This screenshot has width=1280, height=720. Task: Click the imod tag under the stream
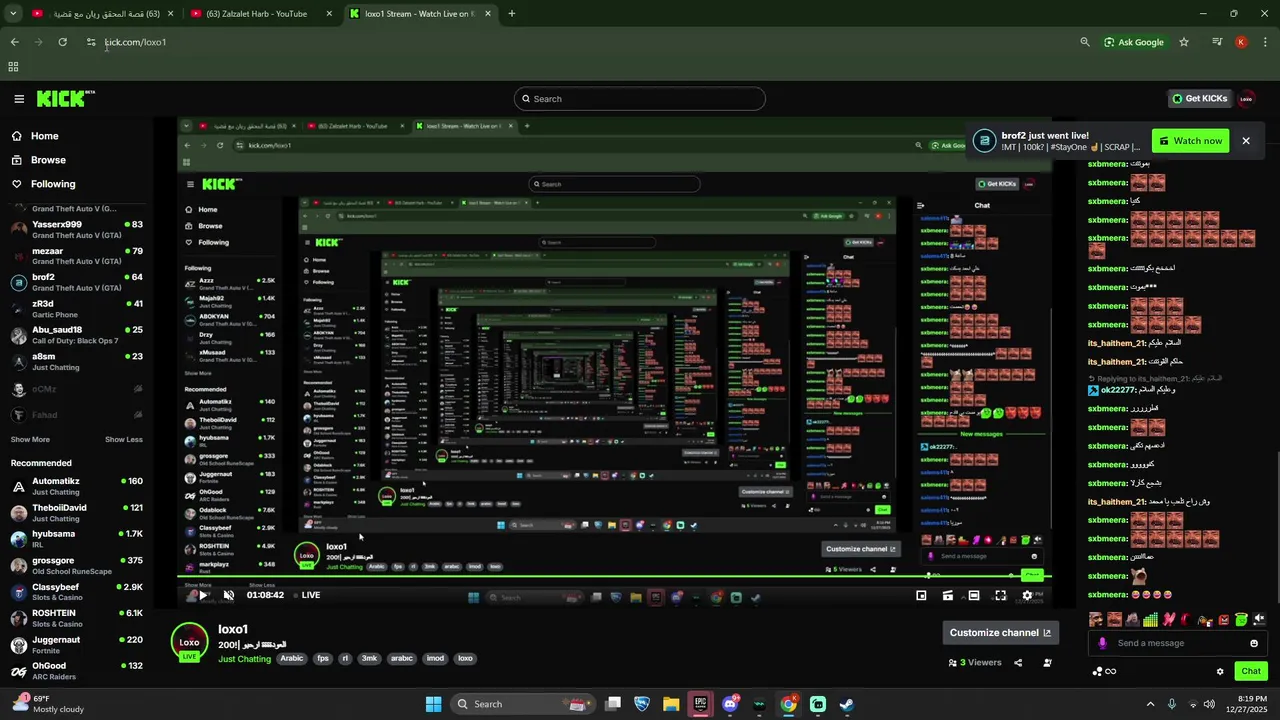435,659
